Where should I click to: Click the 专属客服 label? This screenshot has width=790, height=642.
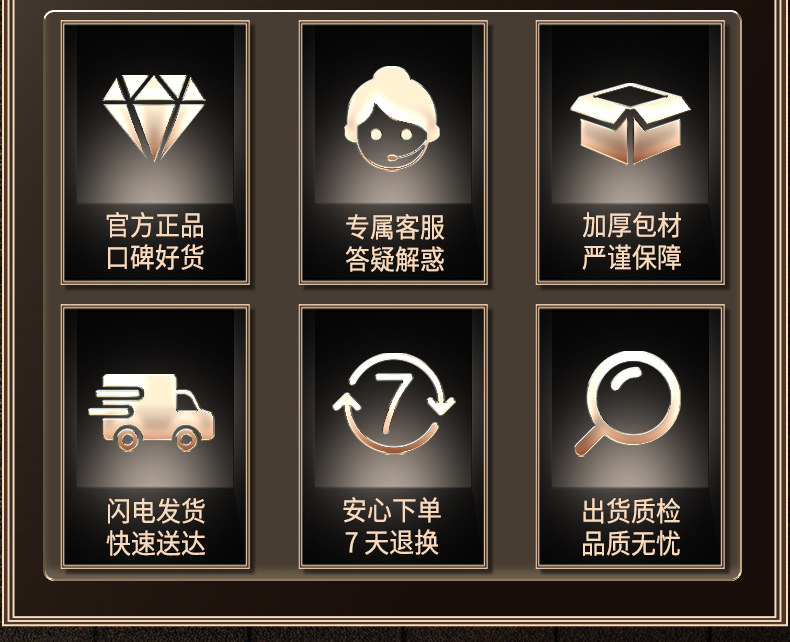(394, 227)
